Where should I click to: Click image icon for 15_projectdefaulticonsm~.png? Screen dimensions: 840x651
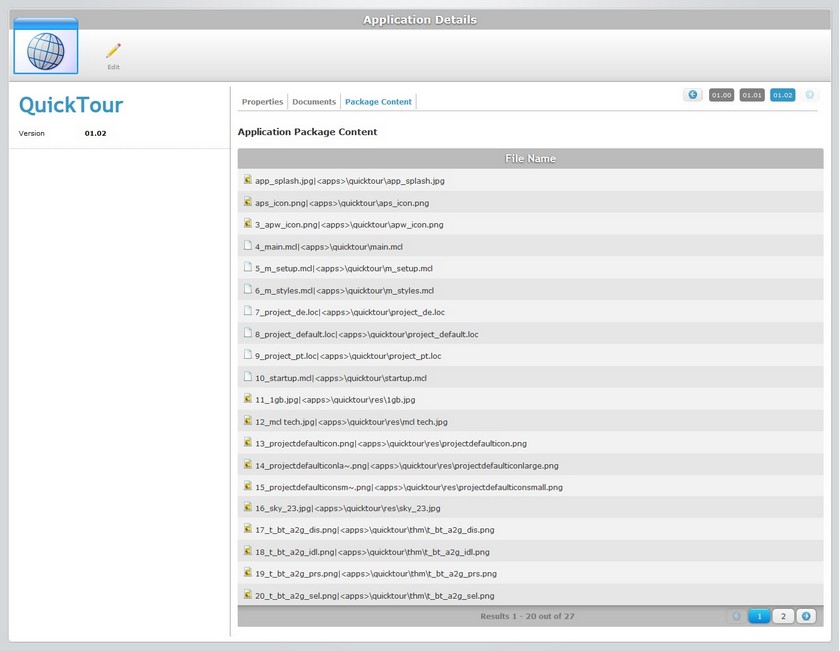point(248,485)
